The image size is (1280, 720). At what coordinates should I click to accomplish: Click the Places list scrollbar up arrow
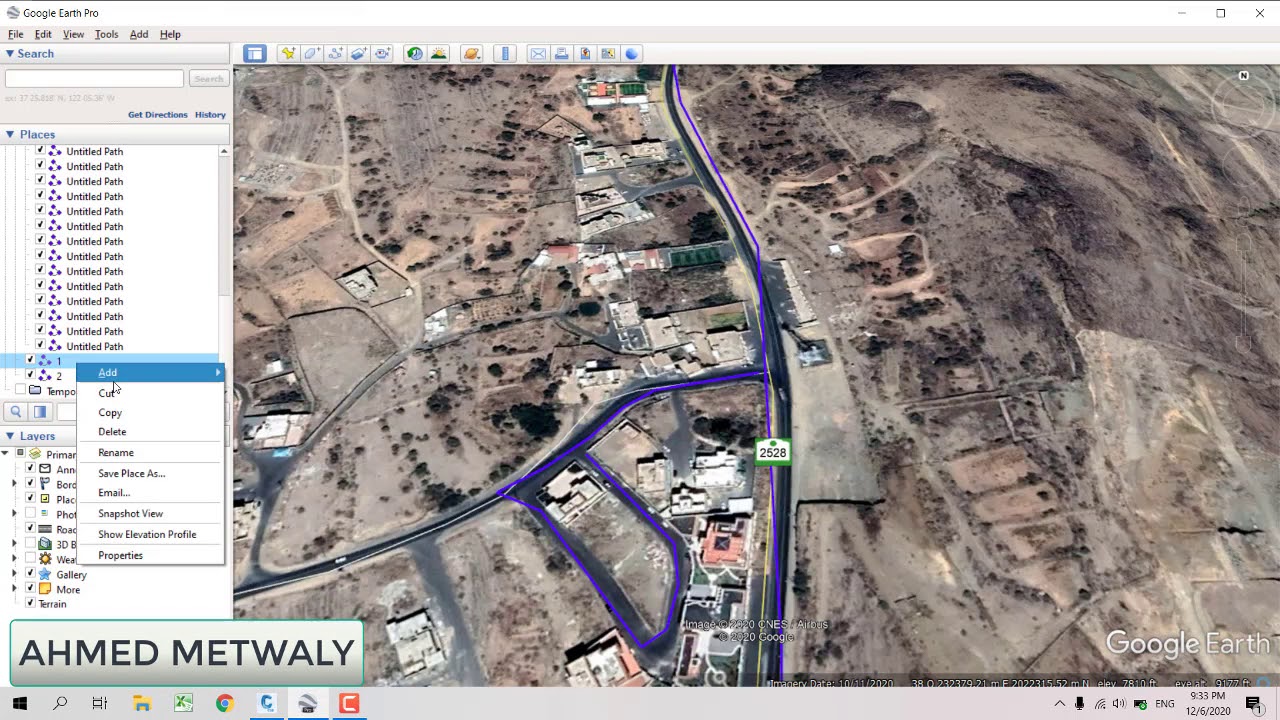coord(224,151)
